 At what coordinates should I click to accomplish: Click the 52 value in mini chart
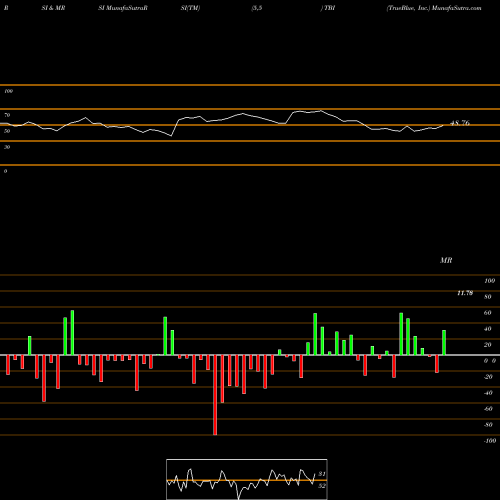pyautogui.click(x=322, y=486)
